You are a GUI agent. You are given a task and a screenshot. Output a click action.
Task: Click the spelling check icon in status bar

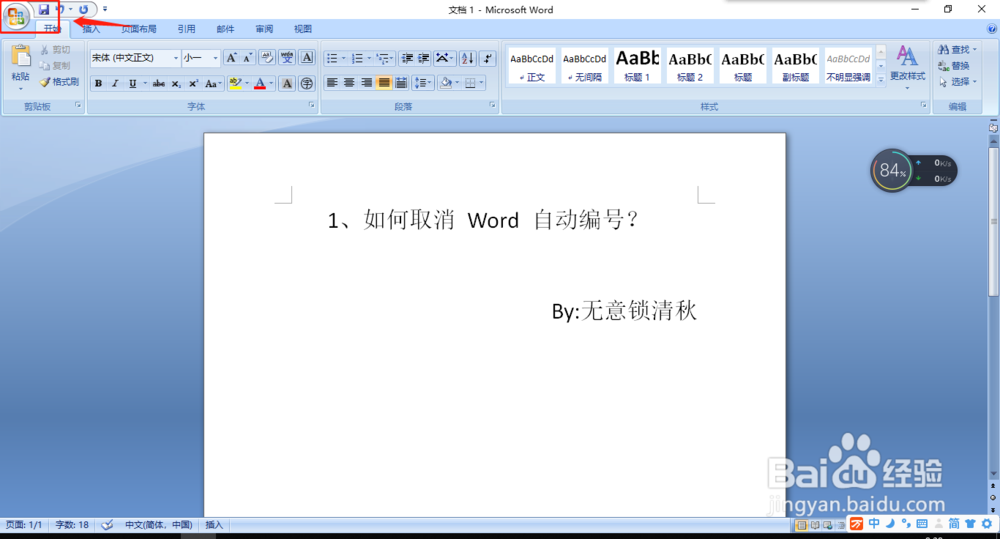pyautogui.click(x=107, y=525)
